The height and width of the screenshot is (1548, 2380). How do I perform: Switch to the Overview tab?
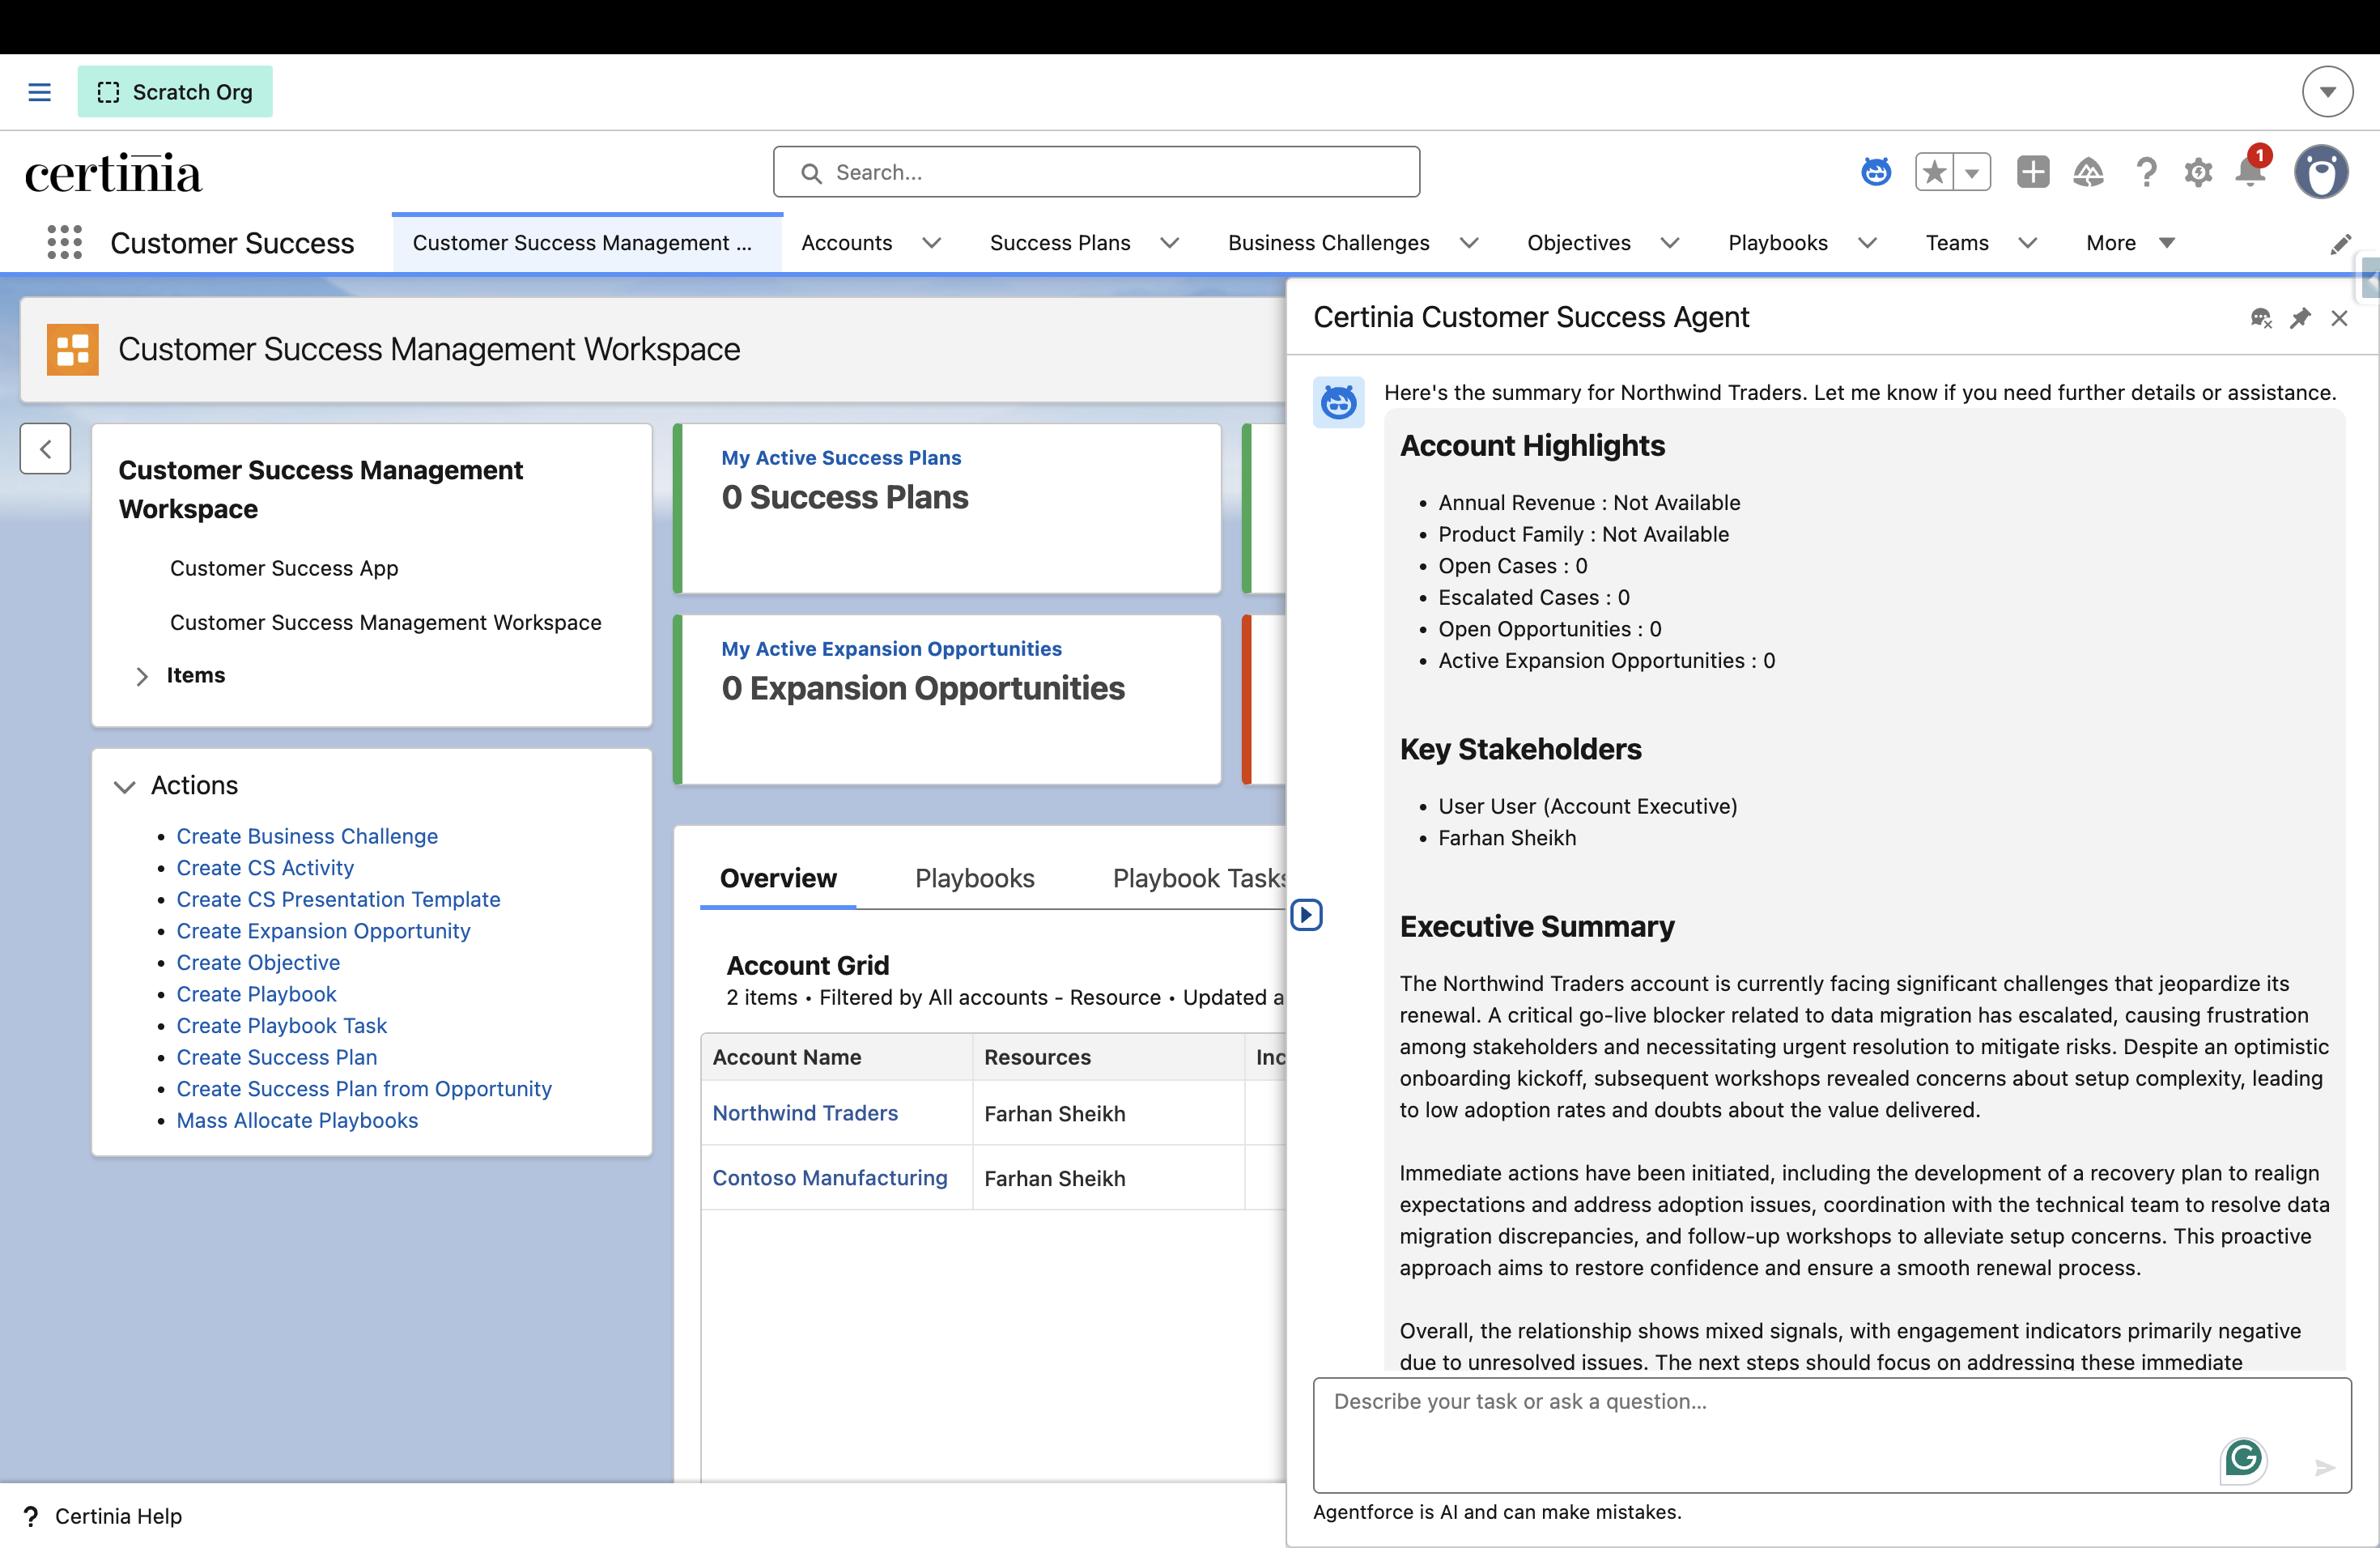click(778, 878)
